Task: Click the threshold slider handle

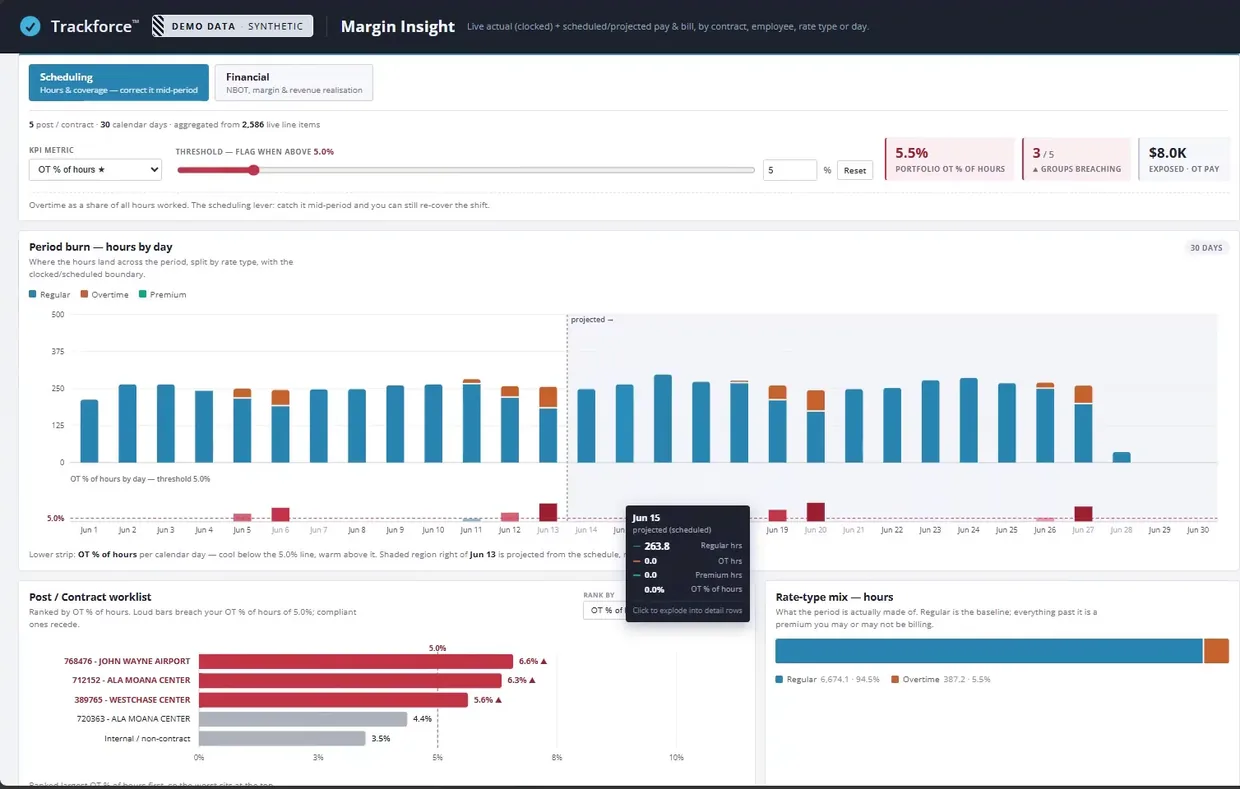Action: point(253,170)
